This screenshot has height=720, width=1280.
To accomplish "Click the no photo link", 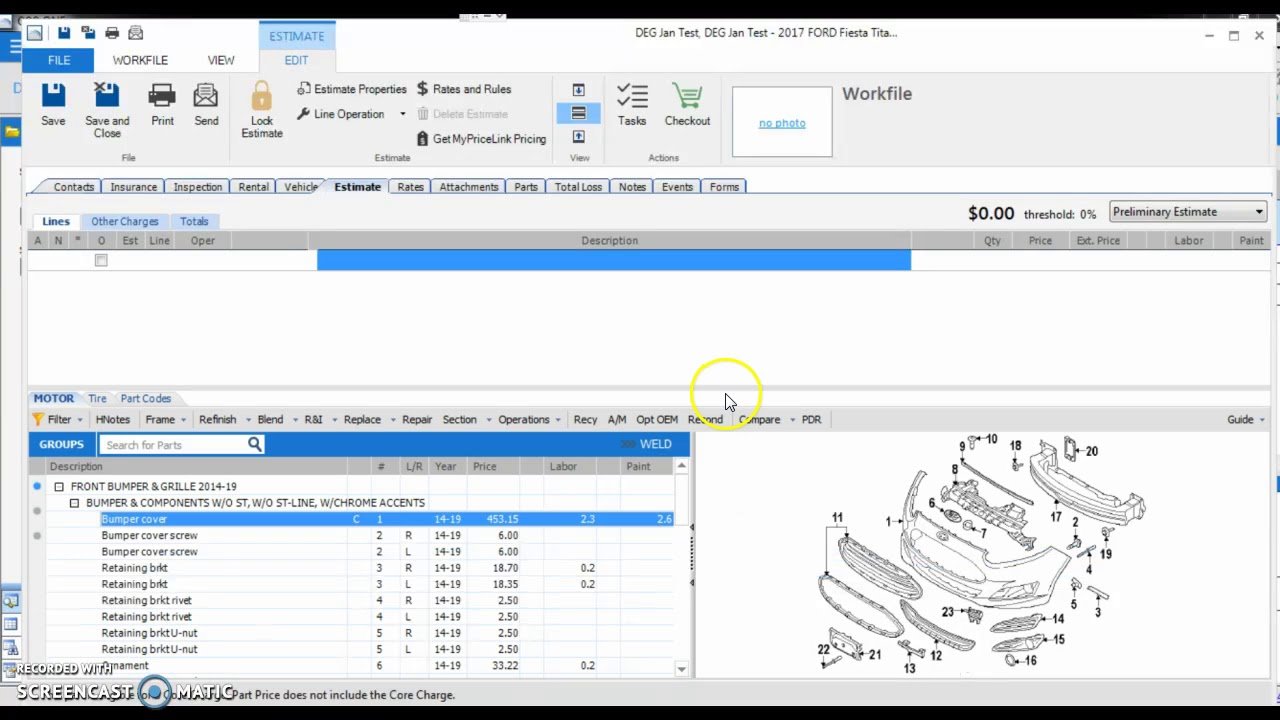I will coord(782,123).
